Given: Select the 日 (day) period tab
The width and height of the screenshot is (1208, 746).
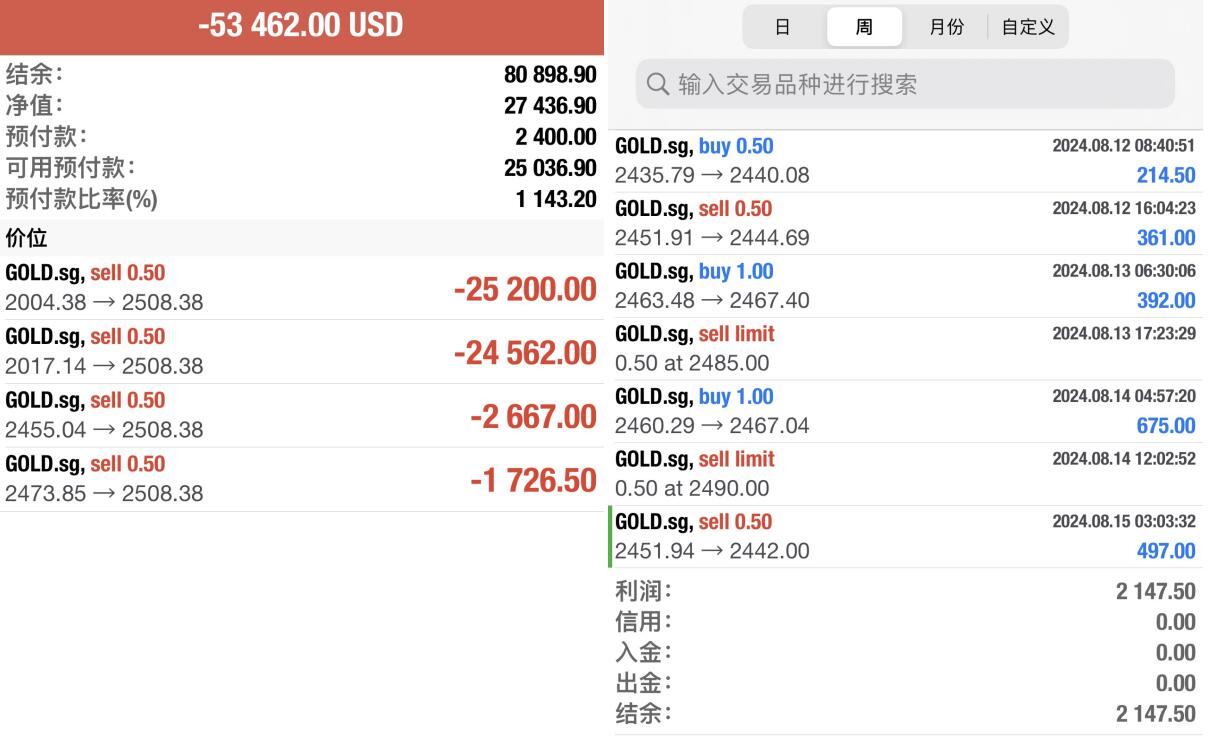Looking at the screenshot, I should (x=783, y=27).
